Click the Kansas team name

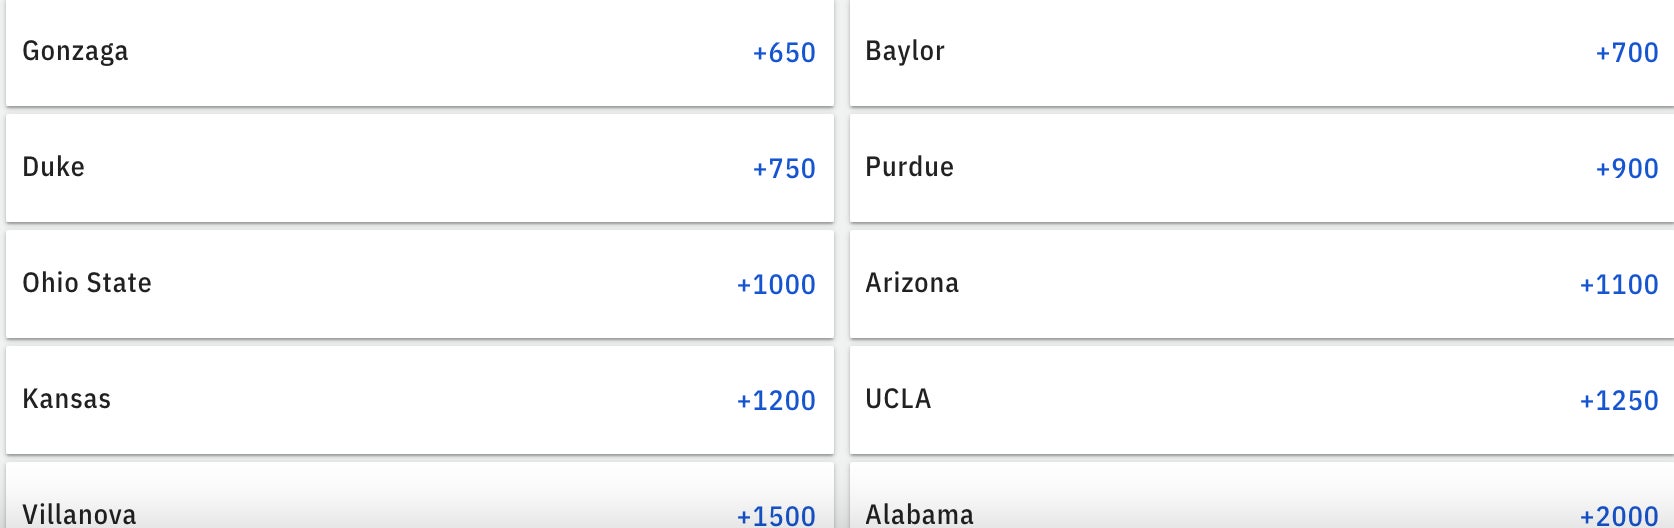pos(67,399)
